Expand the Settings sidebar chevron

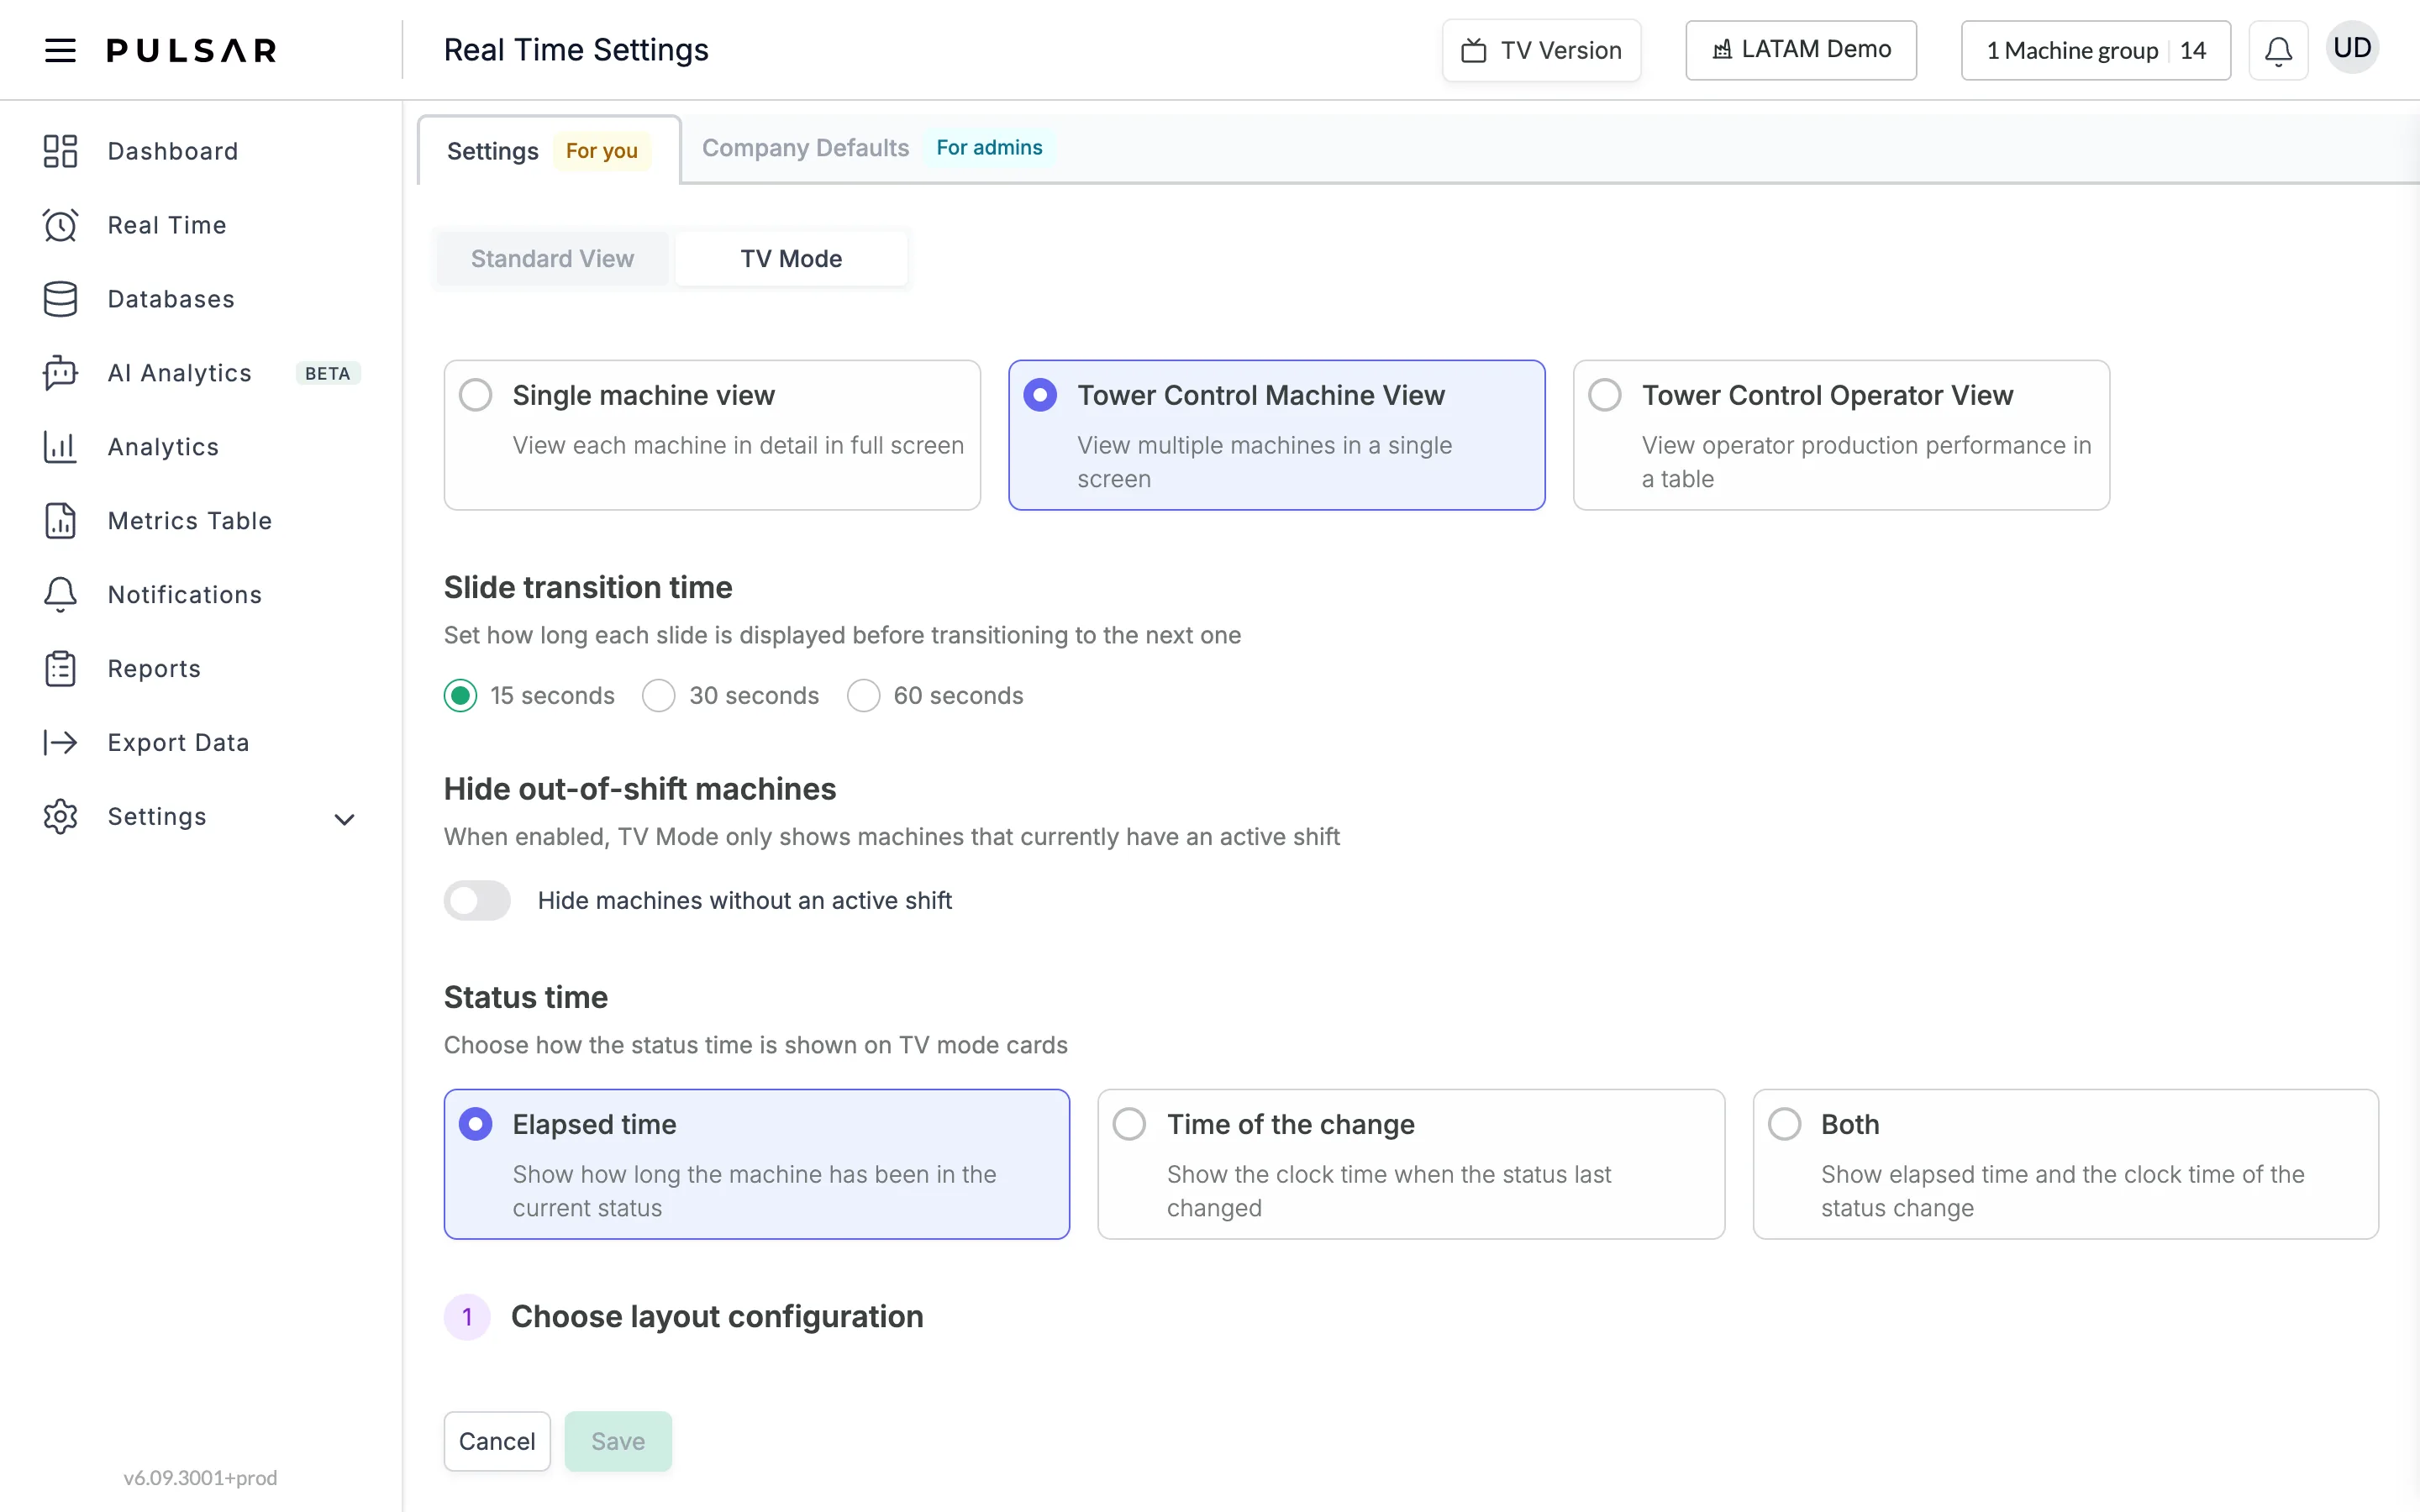pyautogui.click(x=344, y=819)
